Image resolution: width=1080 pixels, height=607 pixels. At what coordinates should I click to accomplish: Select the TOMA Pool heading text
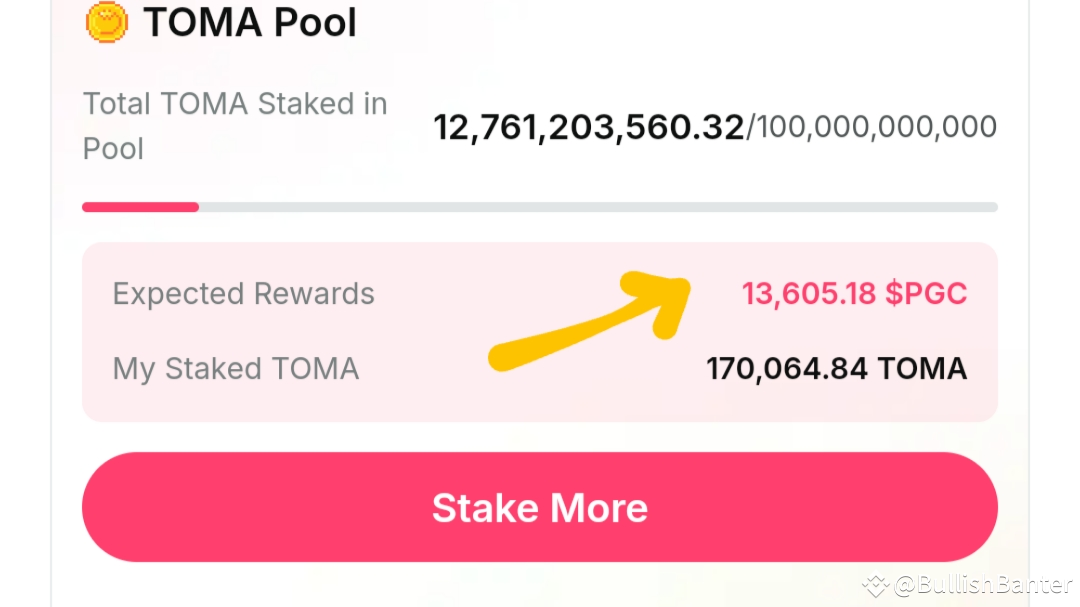(x=250, y=22)
